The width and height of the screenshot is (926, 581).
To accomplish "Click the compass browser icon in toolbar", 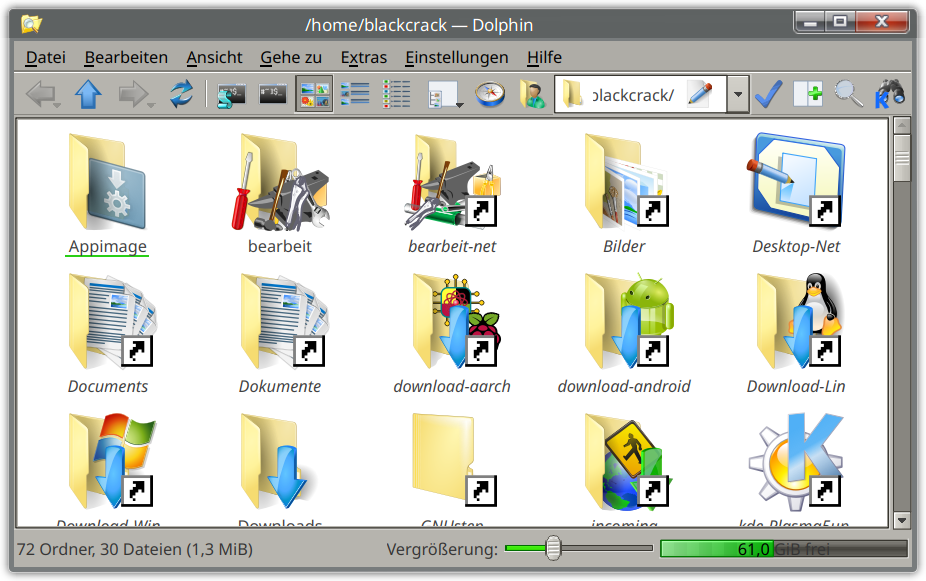I will tap(490, 94).
